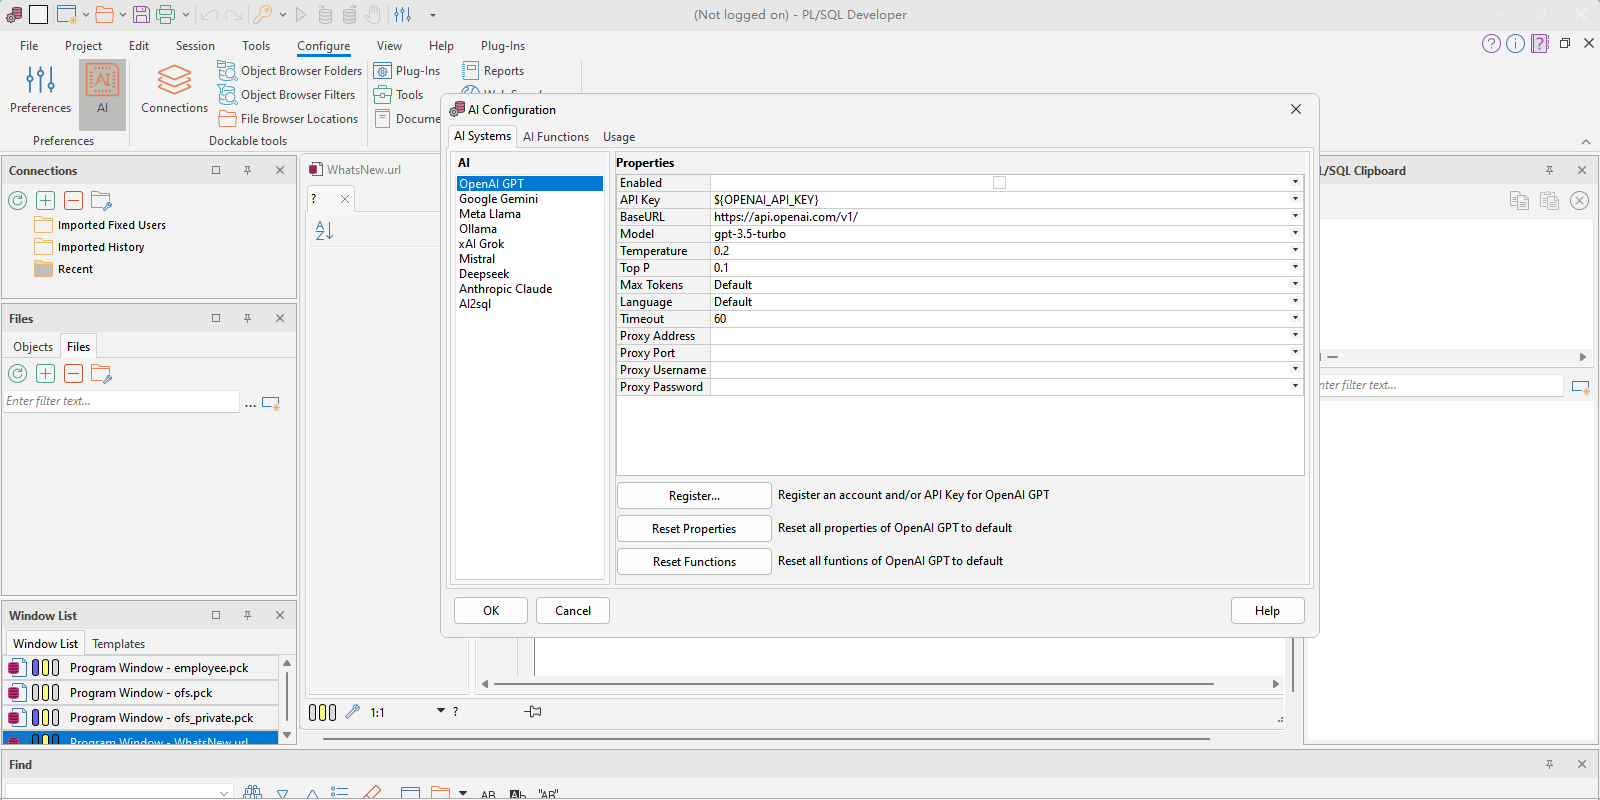
Task: Click the Object Browser Filters icon
Action: click(x=228, y=95)
